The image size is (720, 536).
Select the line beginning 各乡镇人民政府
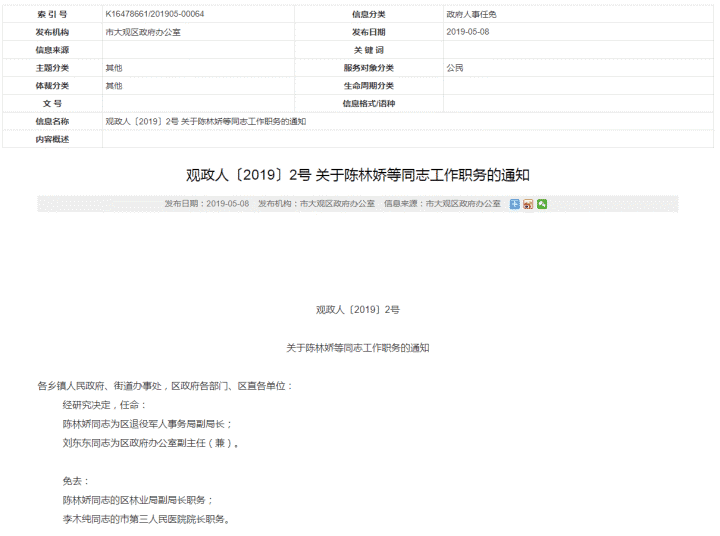coord(165,386)
